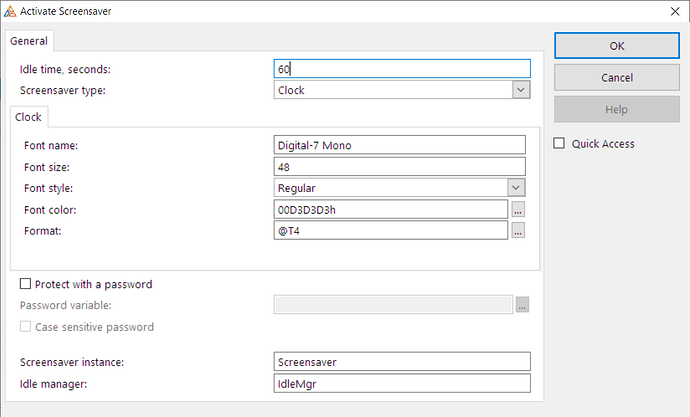Image resolution: width=690 pixels, height=417 pixels.
Task: Click the Regular font style combo box
Action: tap(390, 187)
